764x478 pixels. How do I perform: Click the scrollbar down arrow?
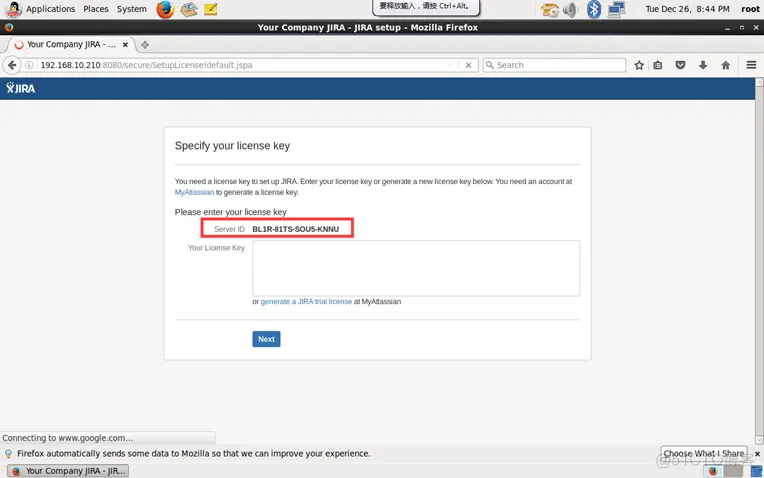tap(759, 440)
